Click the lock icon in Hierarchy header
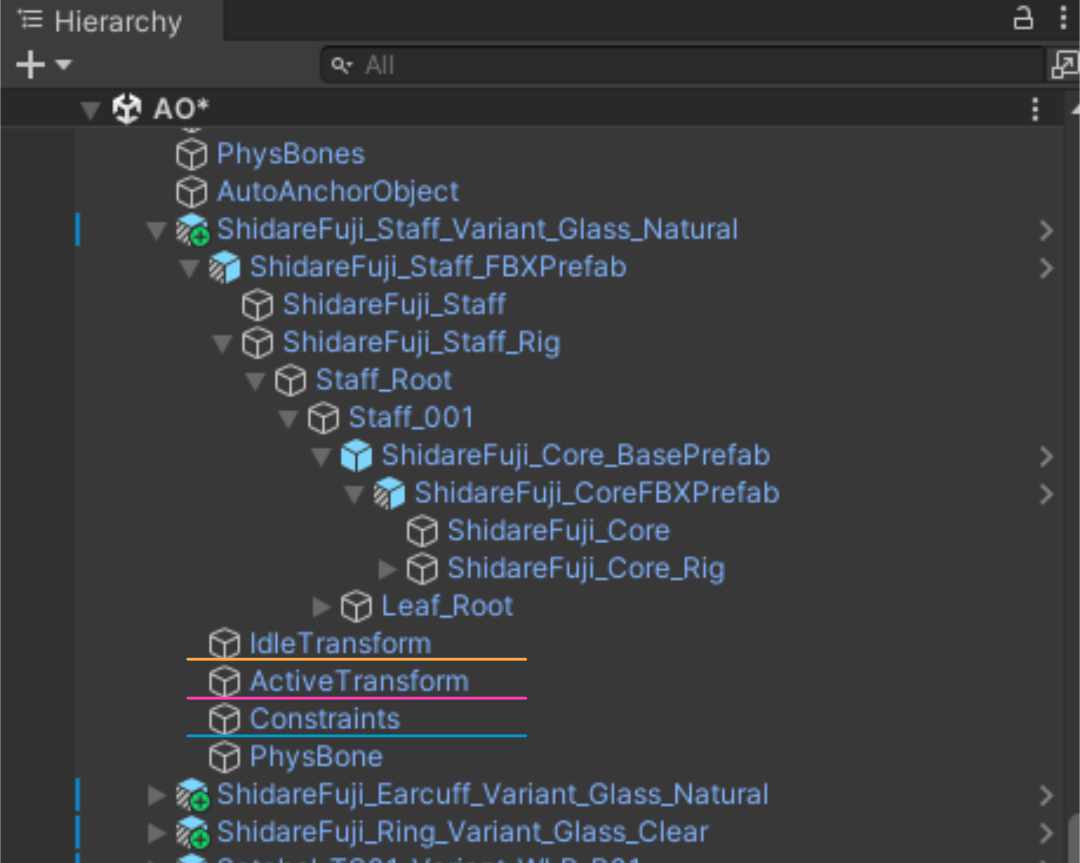Screen dimensions: 1080x863 pyautogui.click(x=1023, y=19)
